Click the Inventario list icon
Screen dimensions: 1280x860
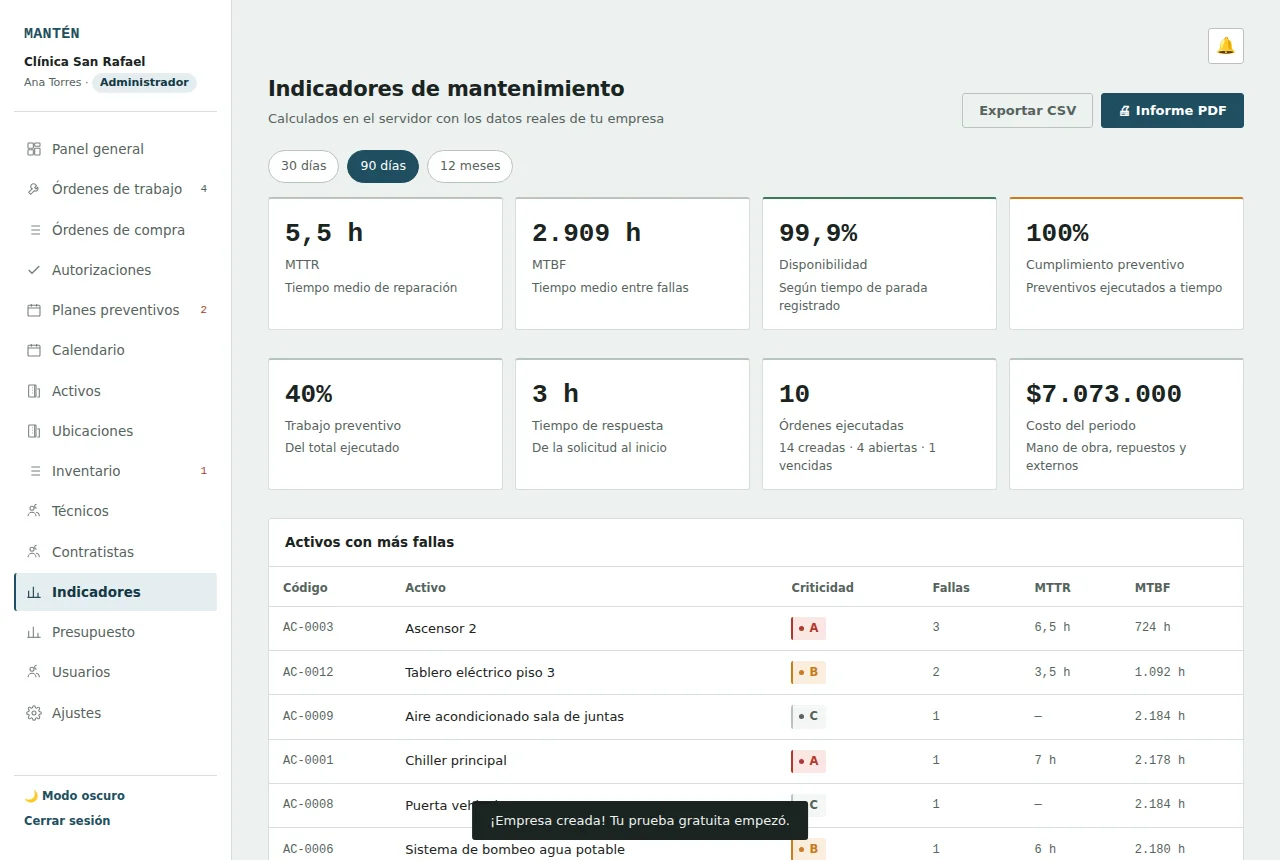coord(34,471)
